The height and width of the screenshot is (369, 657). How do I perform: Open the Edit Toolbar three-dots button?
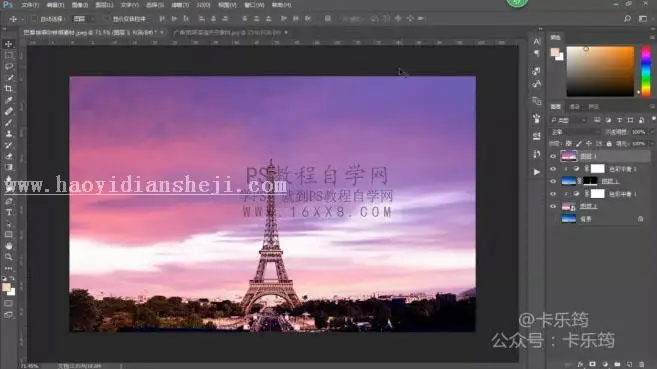coord(8,268)
